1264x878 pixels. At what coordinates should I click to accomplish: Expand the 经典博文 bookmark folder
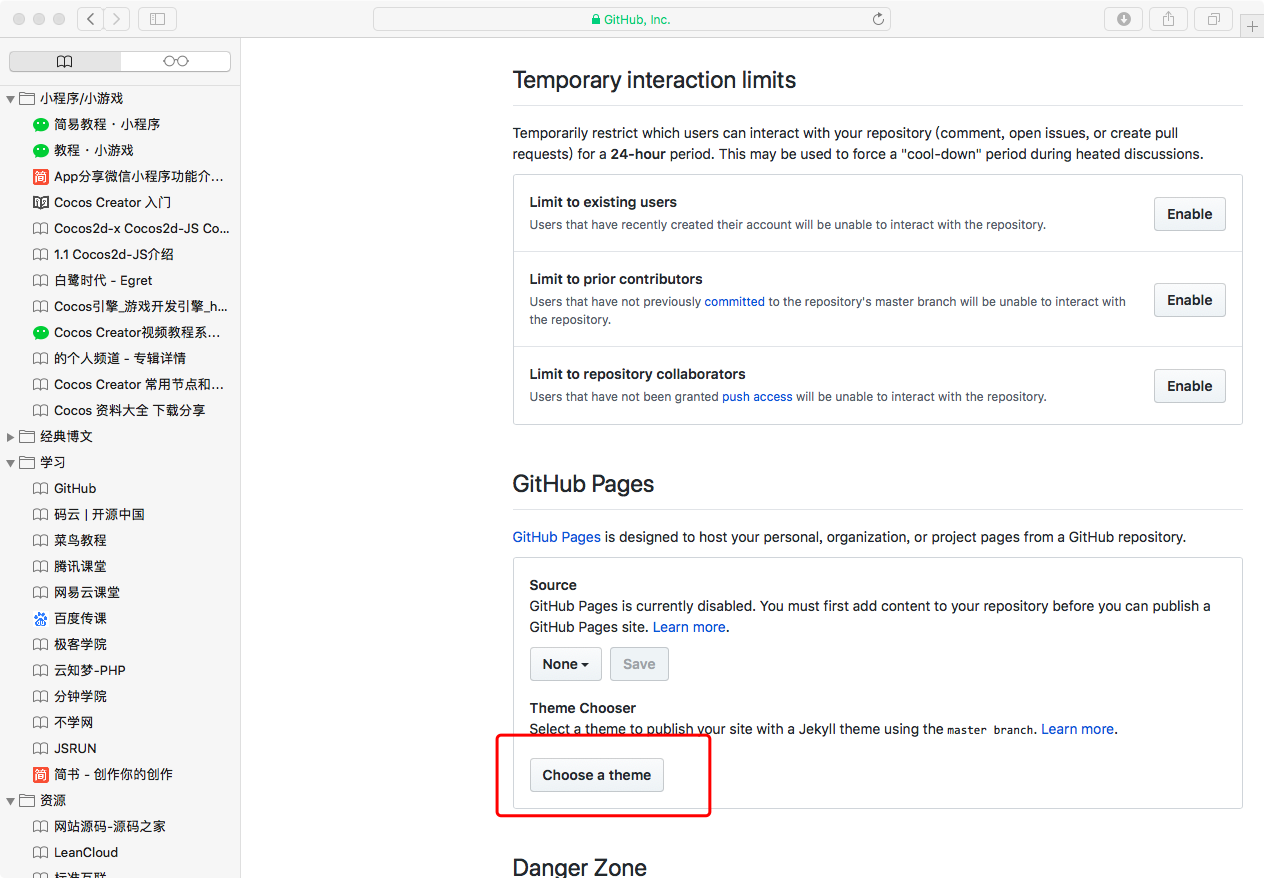tap(11, 437)
